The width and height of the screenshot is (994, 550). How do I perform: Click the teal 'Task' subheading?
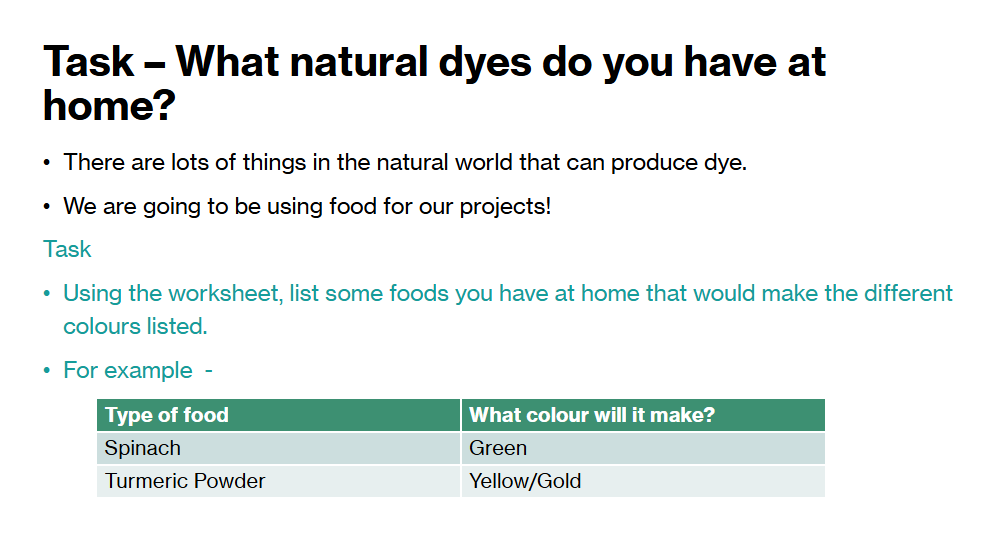pyautogui.click(x=67, y=249)
